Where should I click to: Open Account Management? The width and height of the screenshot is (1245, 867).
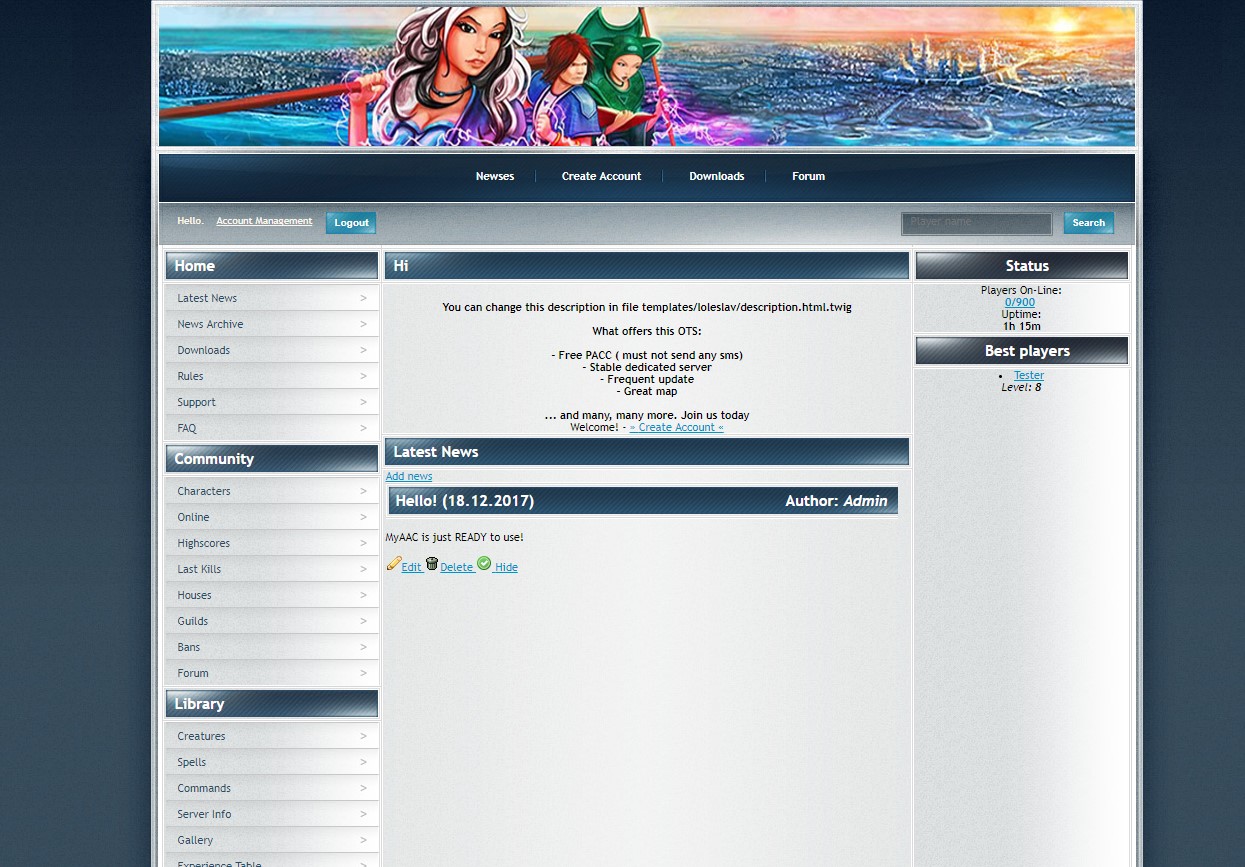pos(264,220)
